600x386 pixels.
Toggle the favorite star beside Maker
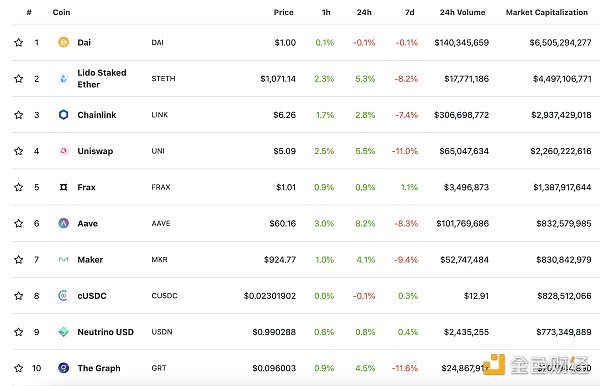pos(18,259)
